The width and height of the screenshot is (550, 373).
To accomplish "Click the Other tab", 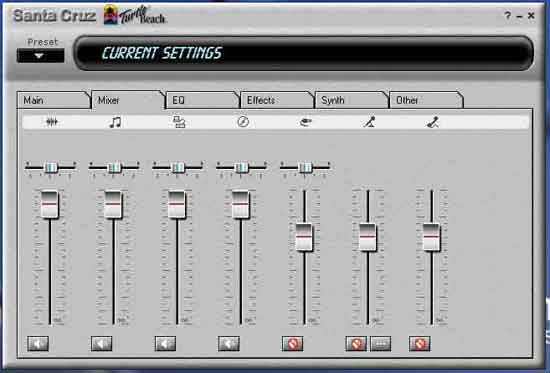I will coord(425,100).
